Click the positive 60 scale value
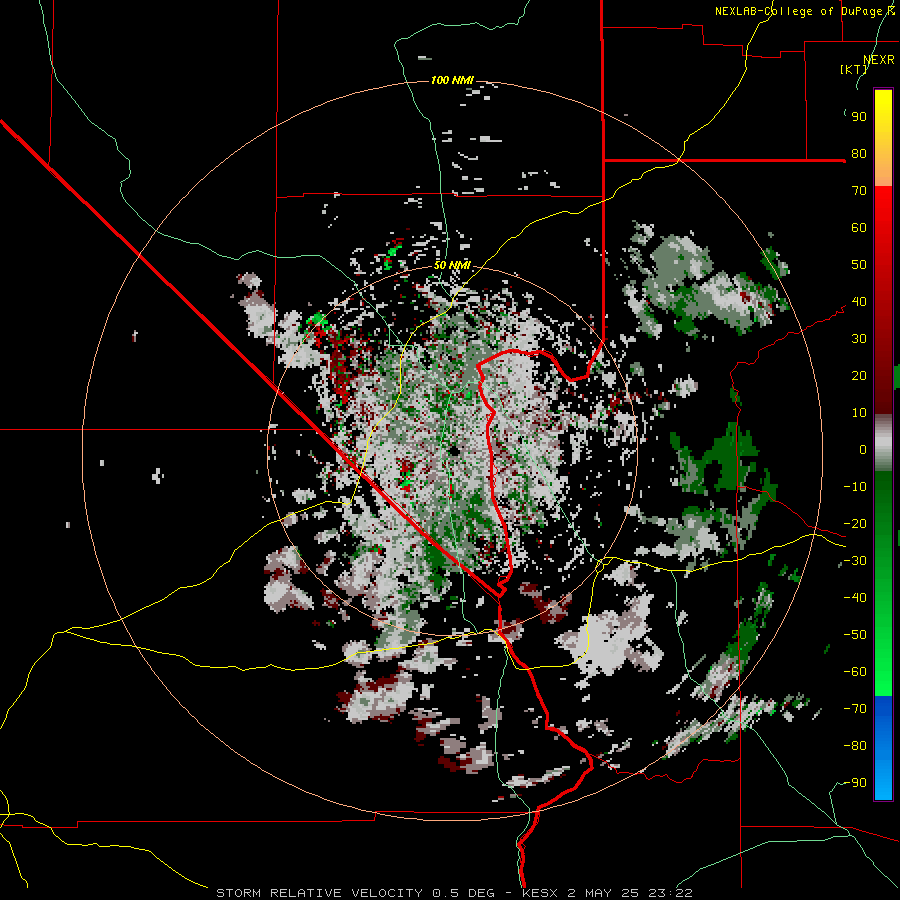This screenshot has height=900, width=900. click(x=859, y=228)
